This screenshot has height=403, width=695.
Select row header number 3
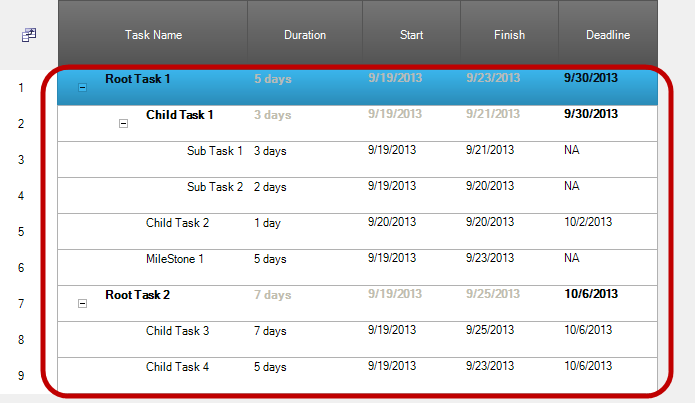21,160
